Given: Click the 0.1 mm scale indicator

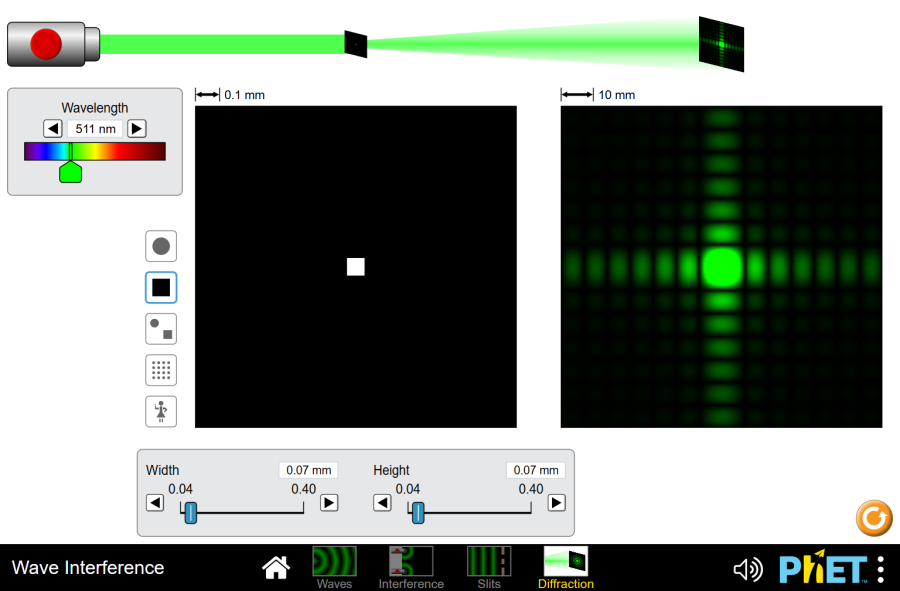Looking at the screenshot, I should pyautogui.click(x=230, y=95).
